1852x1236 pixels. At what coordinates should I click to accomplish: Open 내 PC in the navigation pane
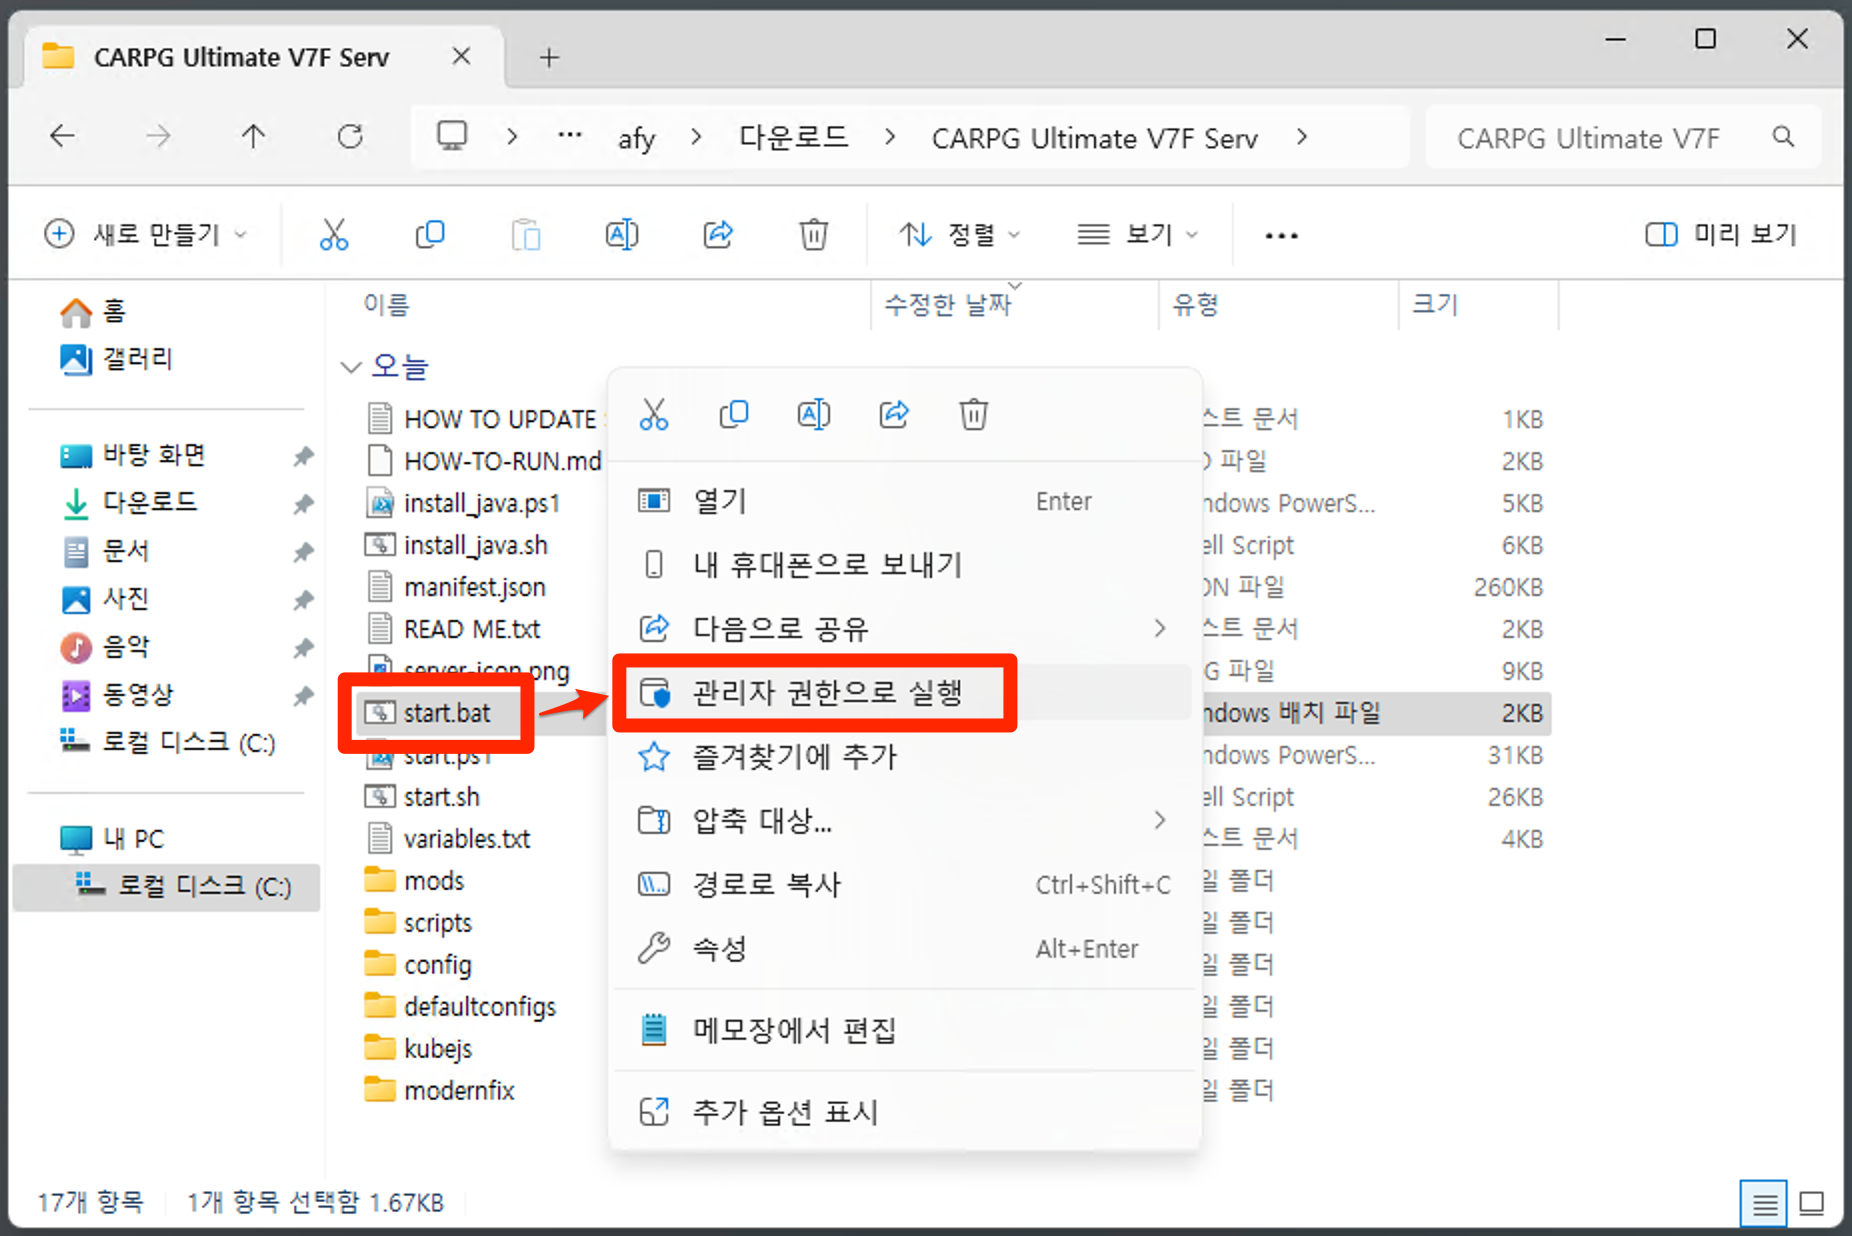pyautogui.click(x=111, y=839)
